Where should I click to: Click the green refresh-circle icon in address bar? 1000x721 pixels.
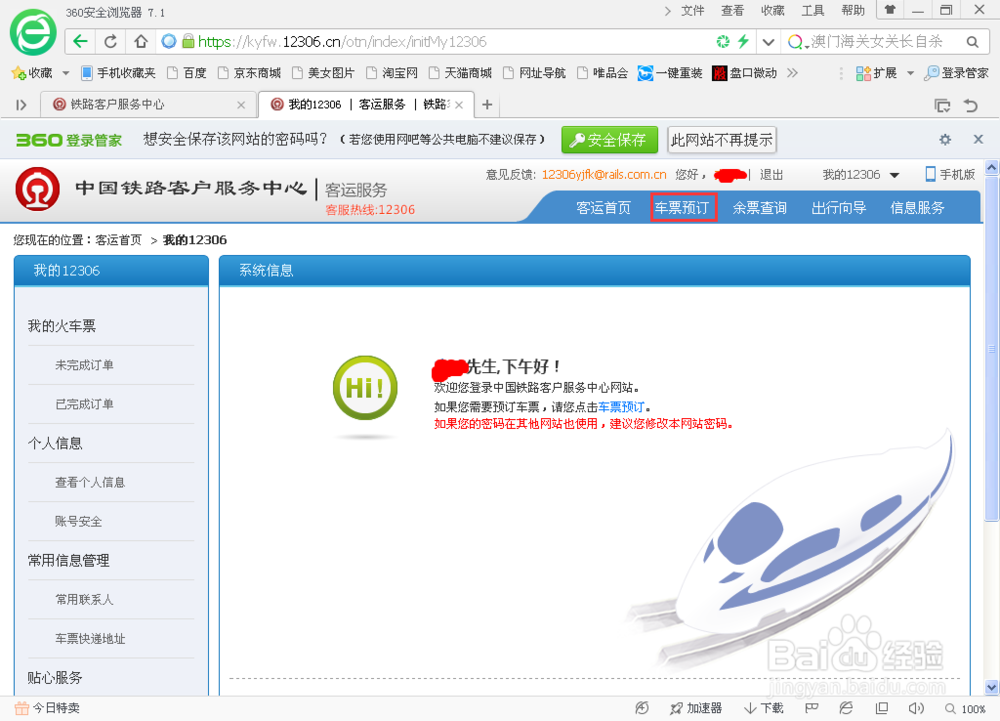coord(723,41)
